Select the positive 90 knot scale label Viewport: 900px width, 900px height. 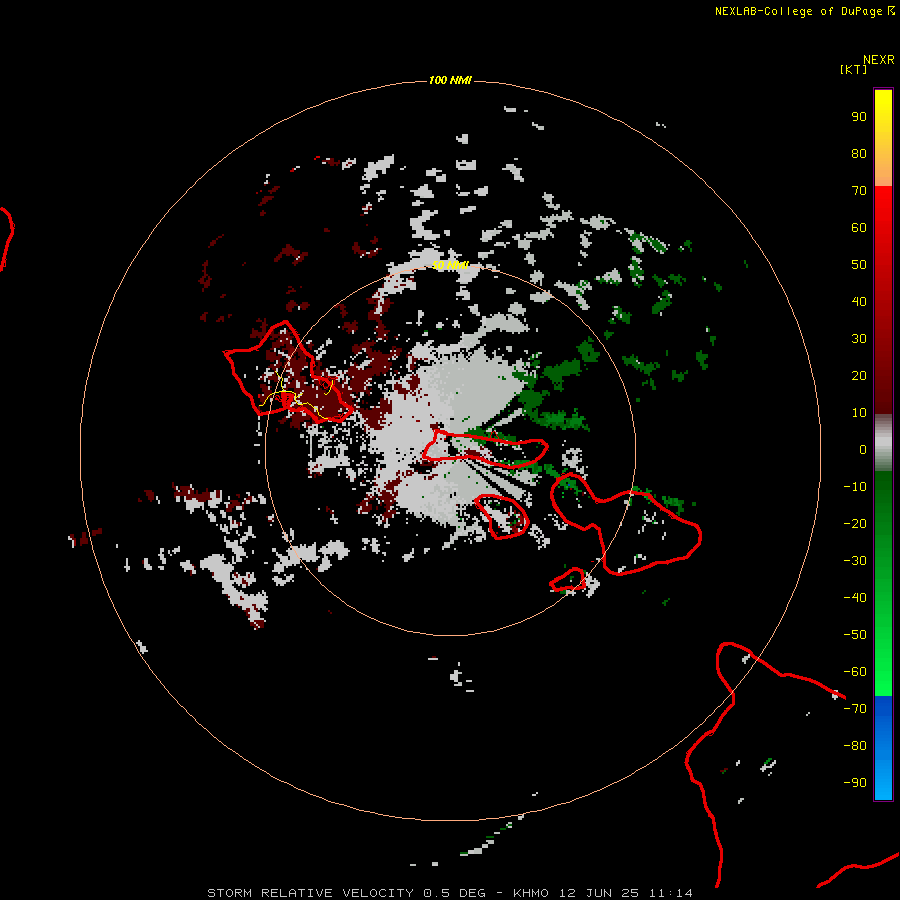point(859,117)
